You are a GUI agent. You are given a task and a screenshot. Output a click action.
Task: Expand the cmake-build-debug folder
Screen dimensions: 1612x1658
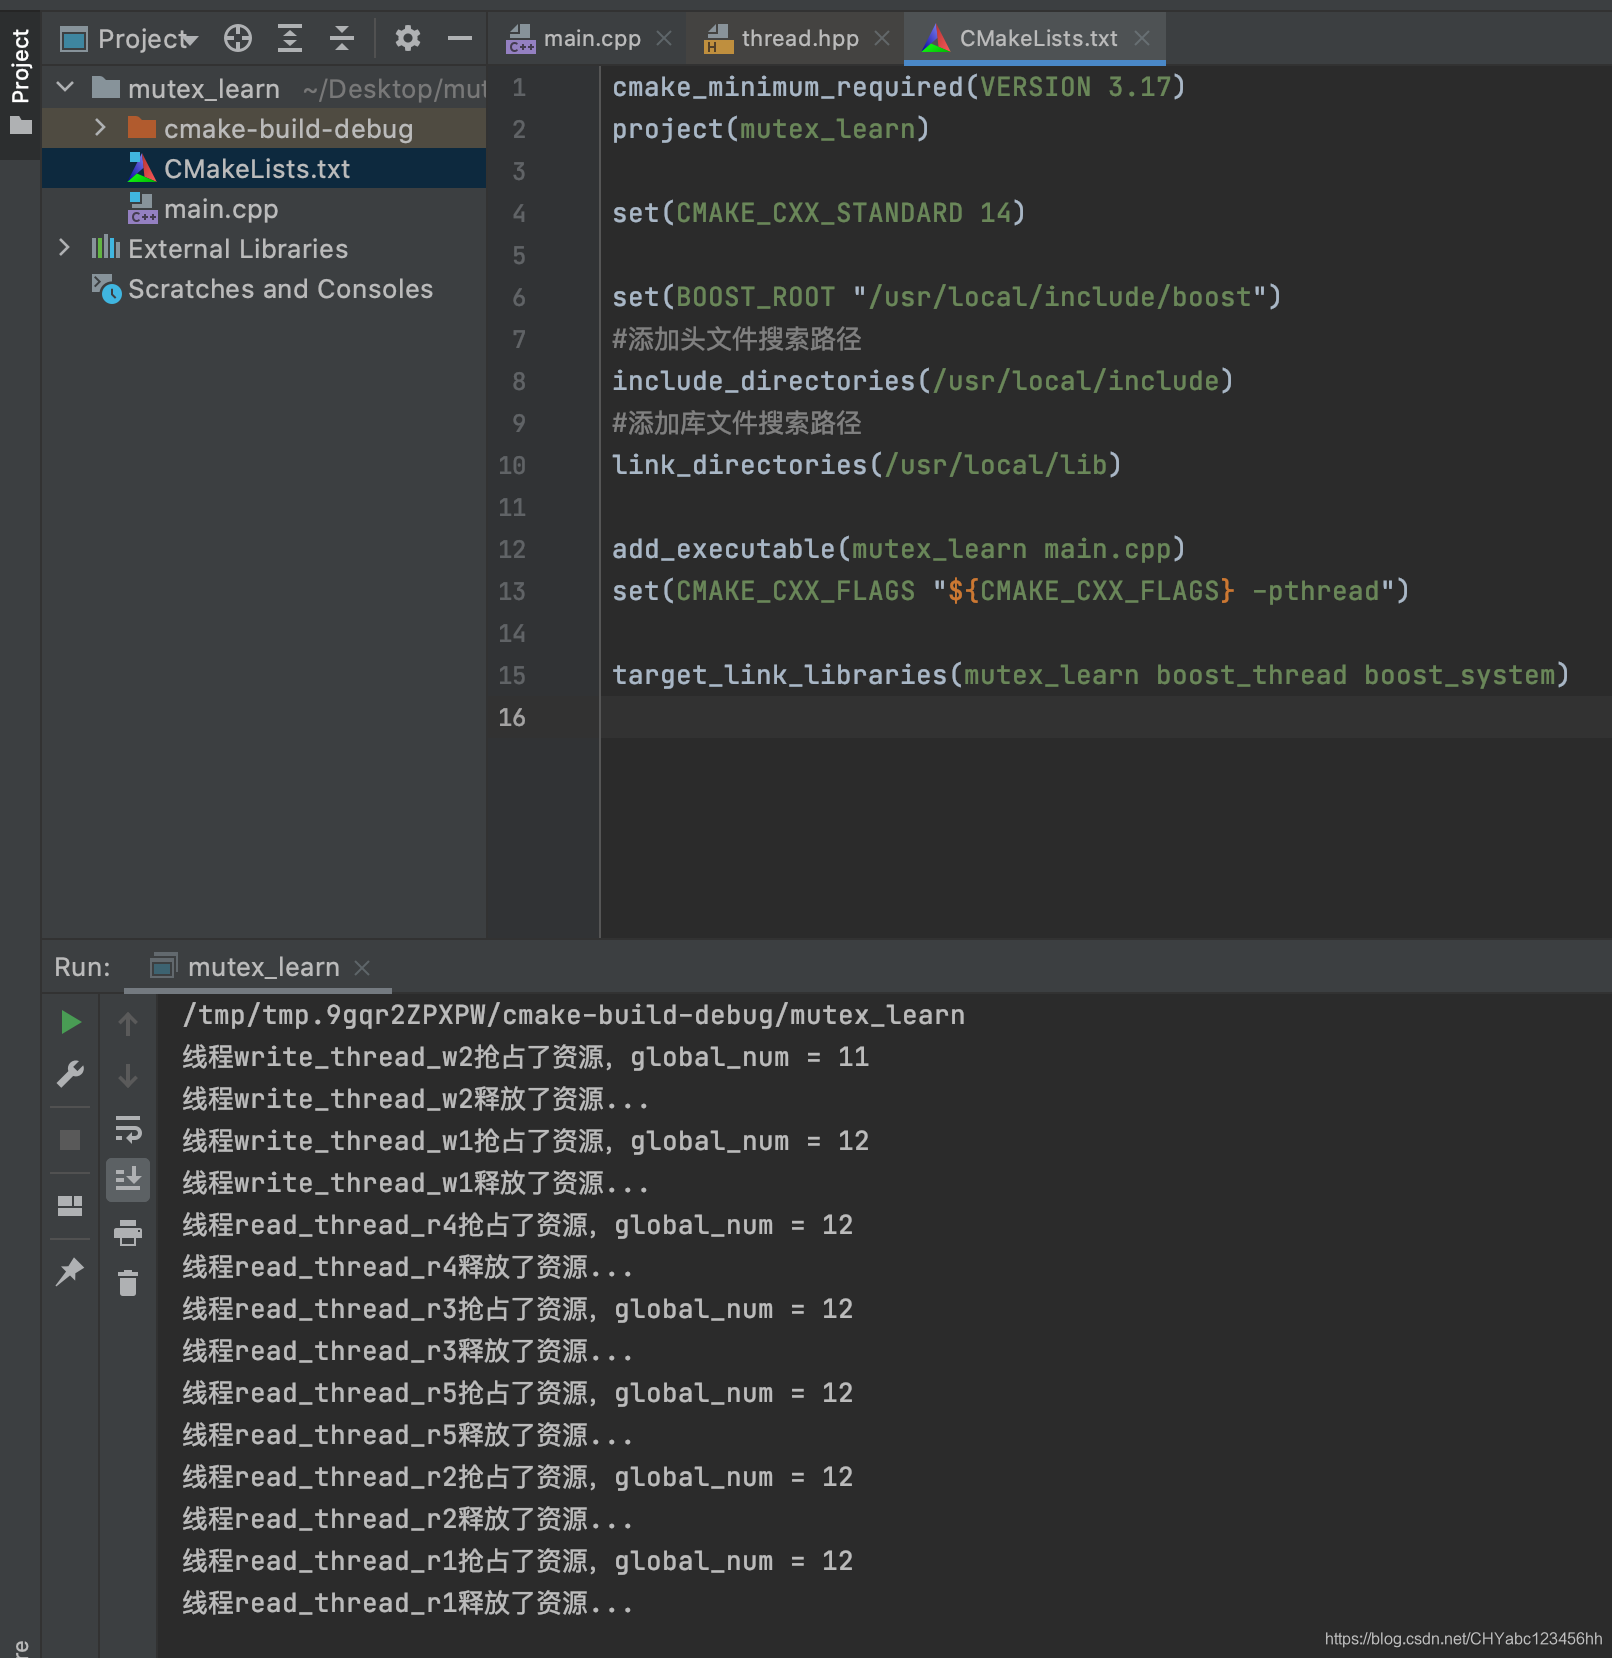point(100,128)
